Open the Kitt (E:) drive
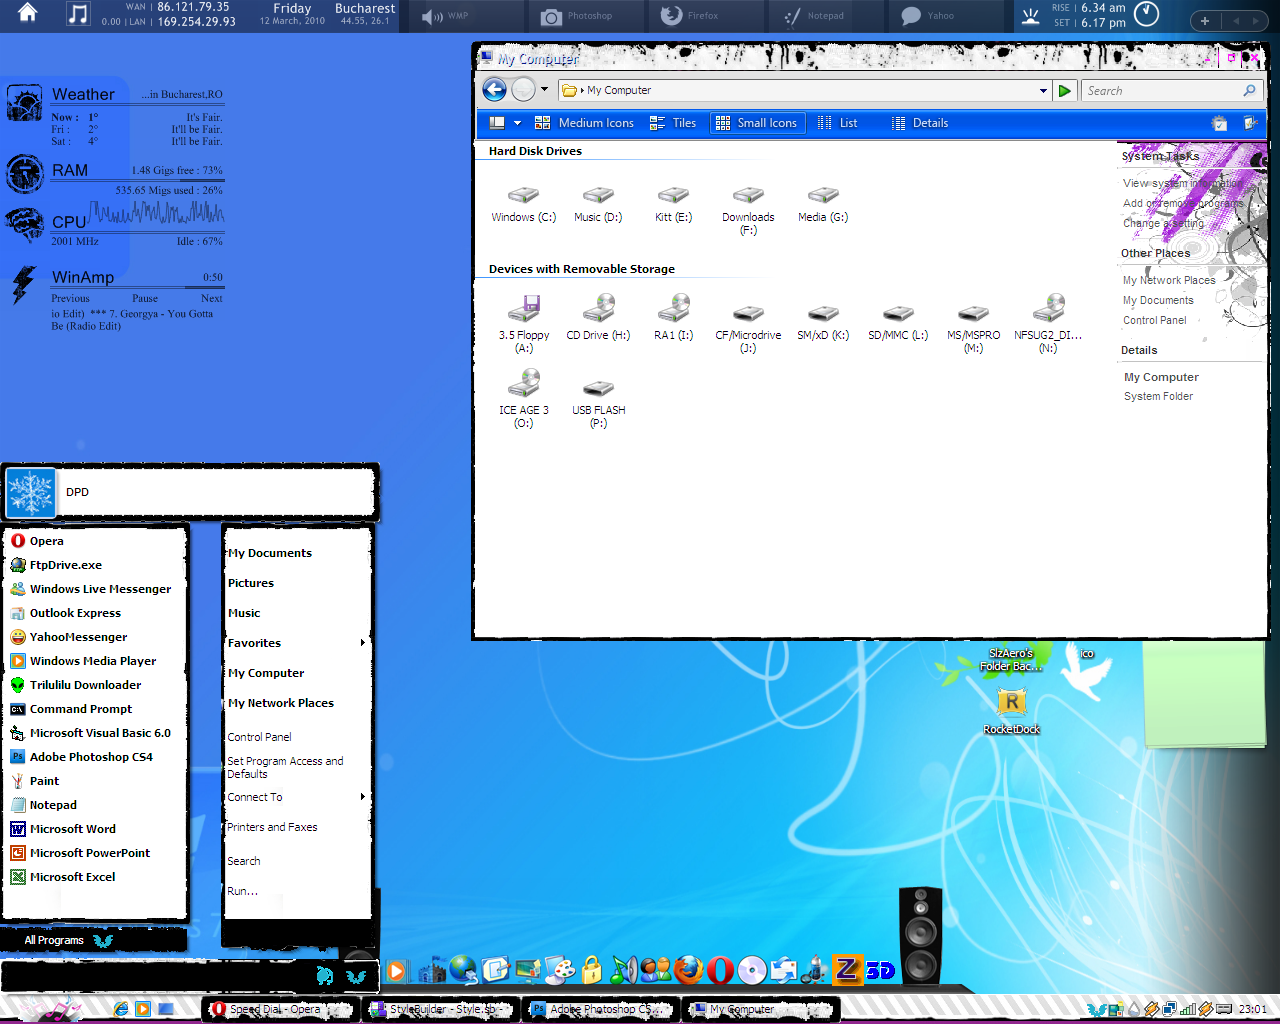This screenshot has width=1280, height=1024. pos(673,205)
